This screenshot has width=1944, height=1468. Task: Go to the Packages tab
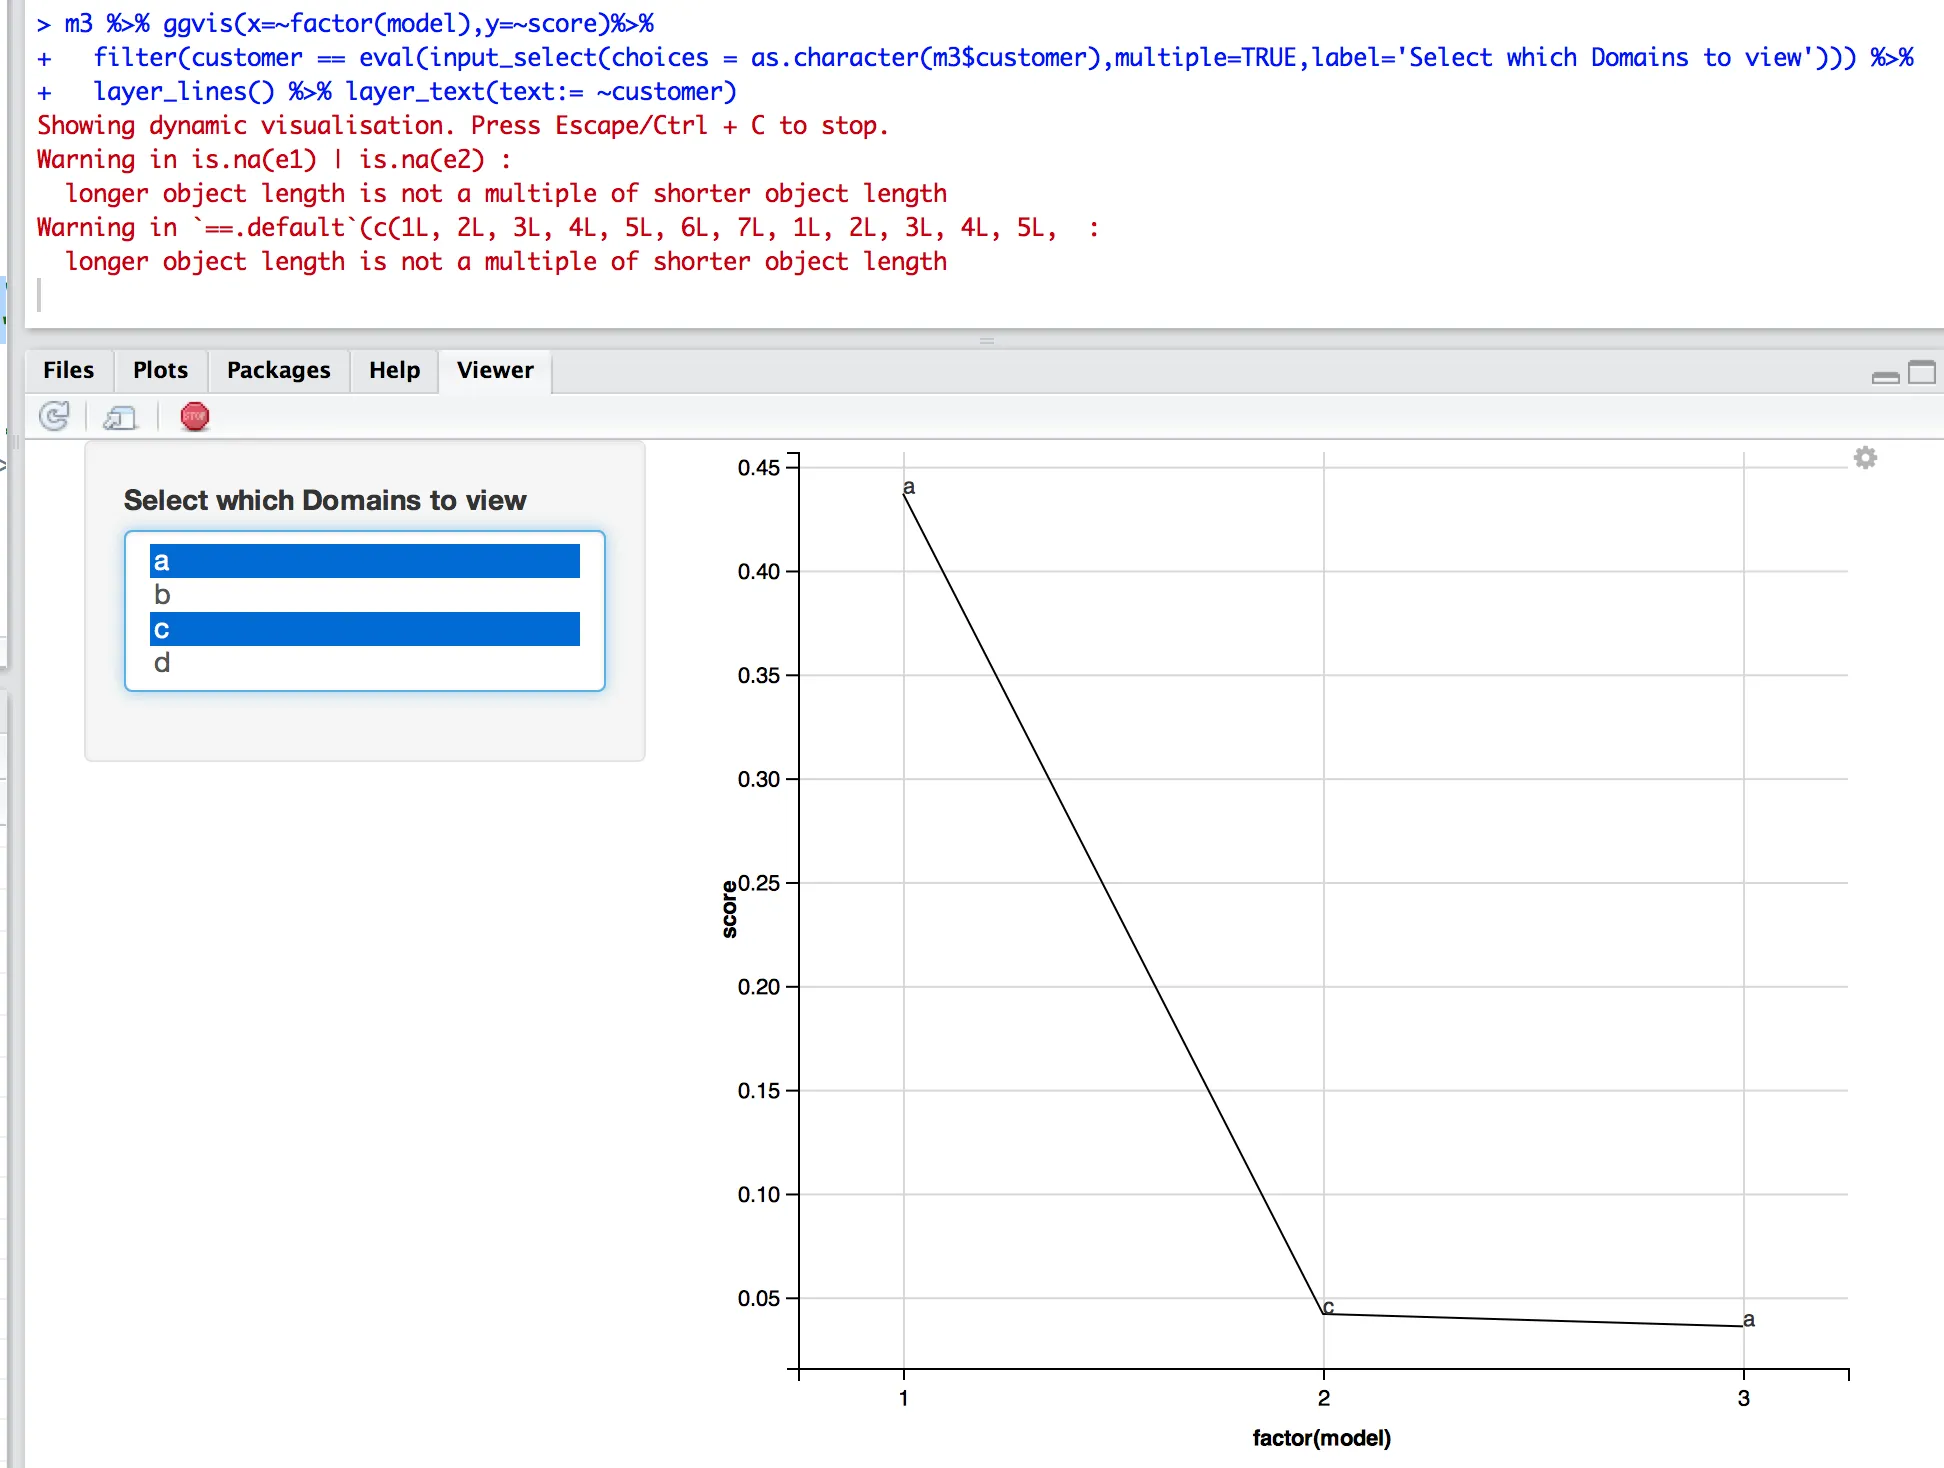278,371
